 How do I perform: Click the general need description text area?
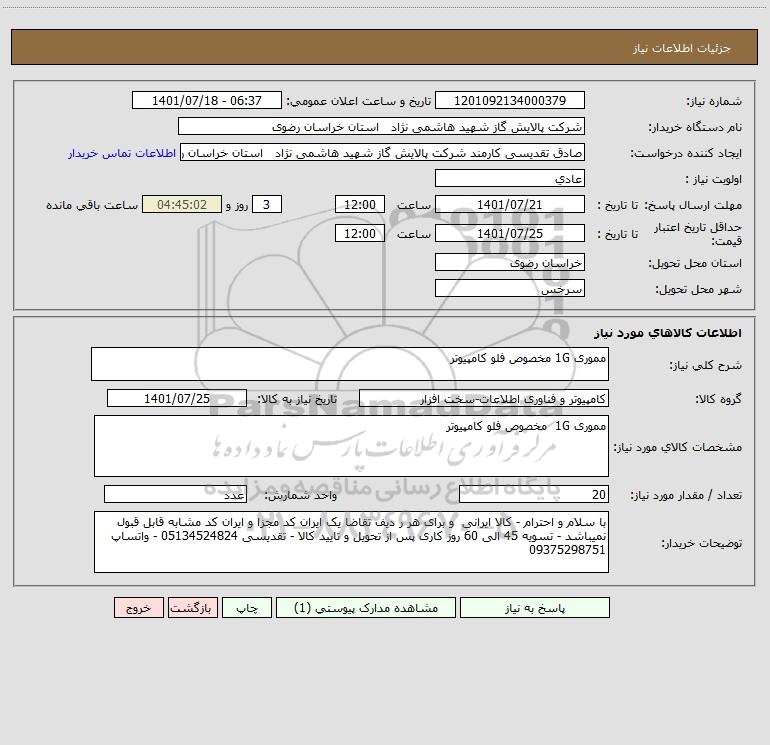coord(350,364)
